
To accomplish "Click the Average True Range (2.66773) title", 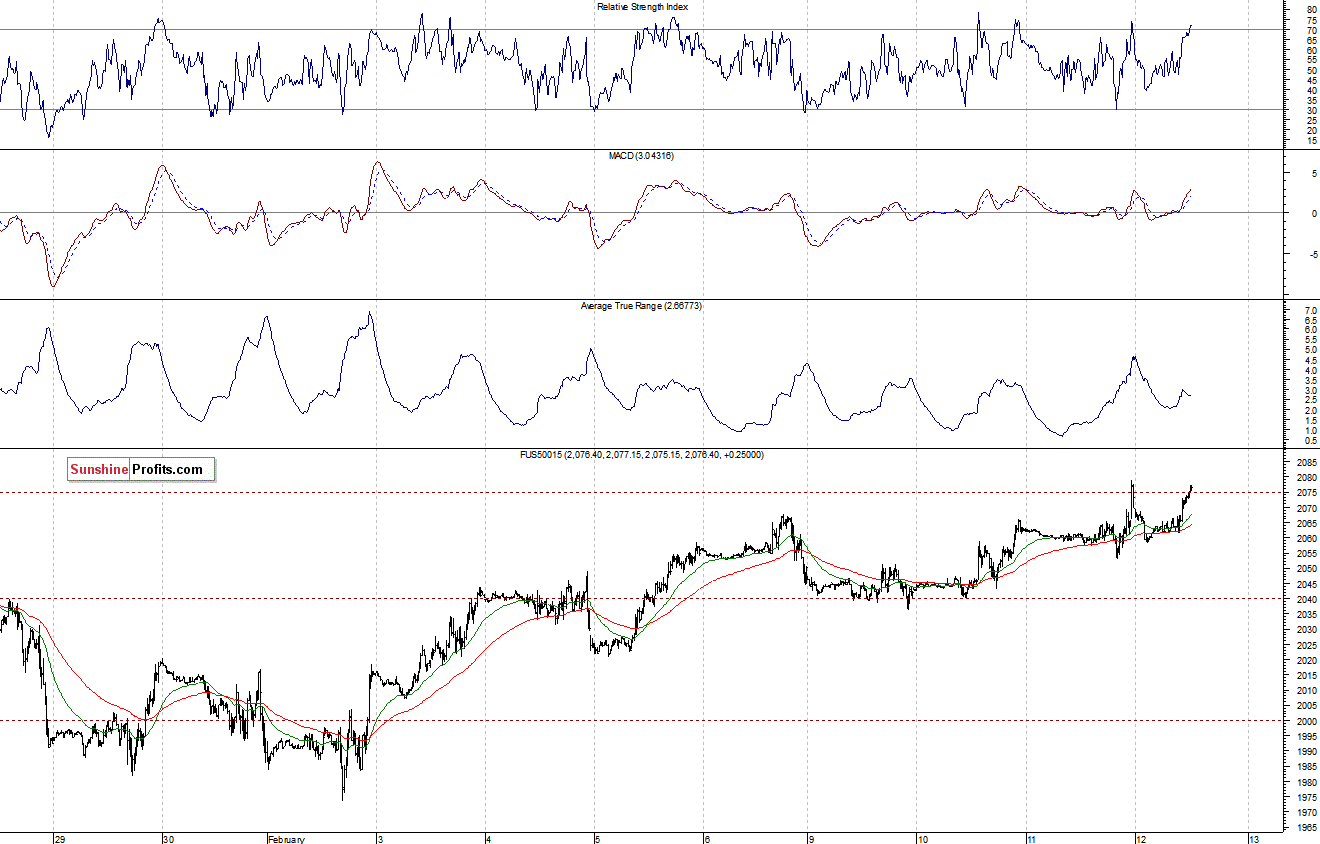I will [641, 305].
